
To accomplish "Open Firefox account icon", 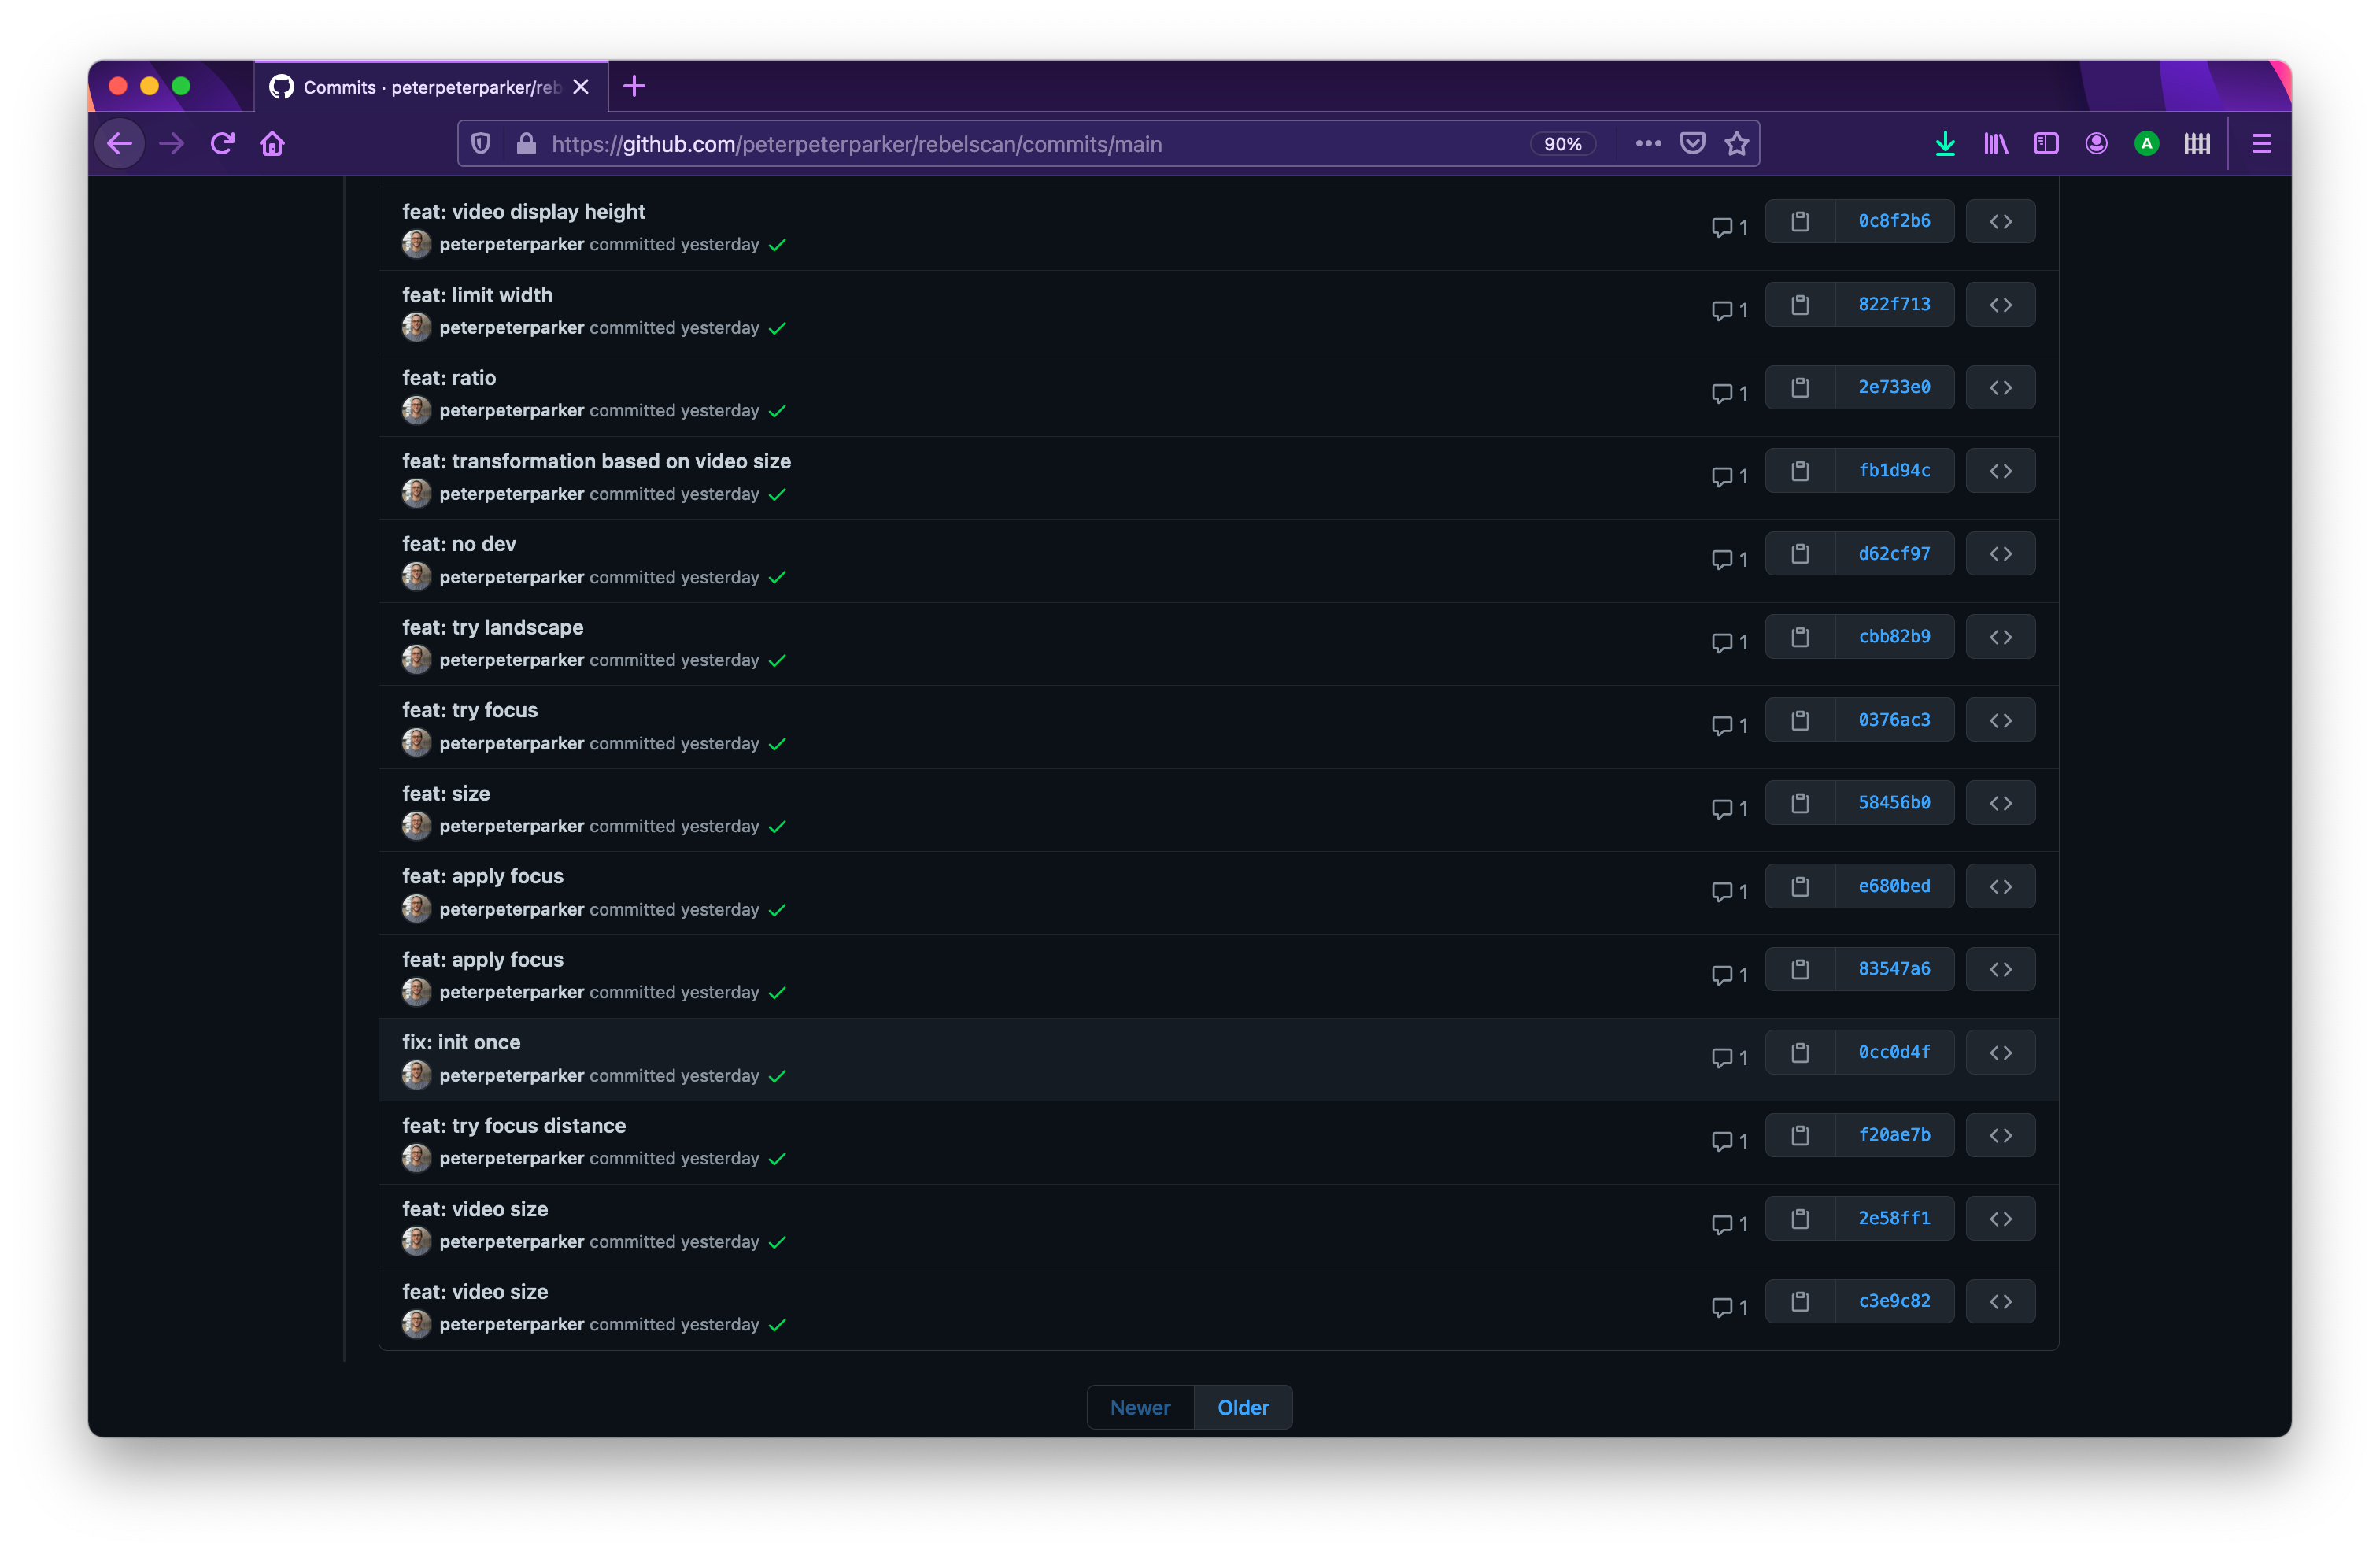I will point(2096,144).
